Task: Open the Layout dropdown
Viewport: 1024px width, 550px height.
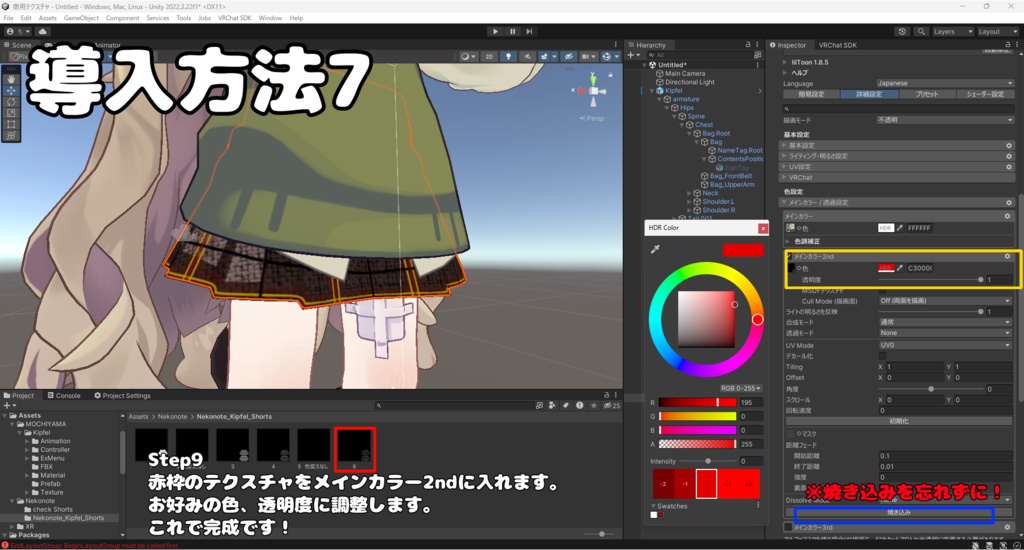Action: click(997, 31)
